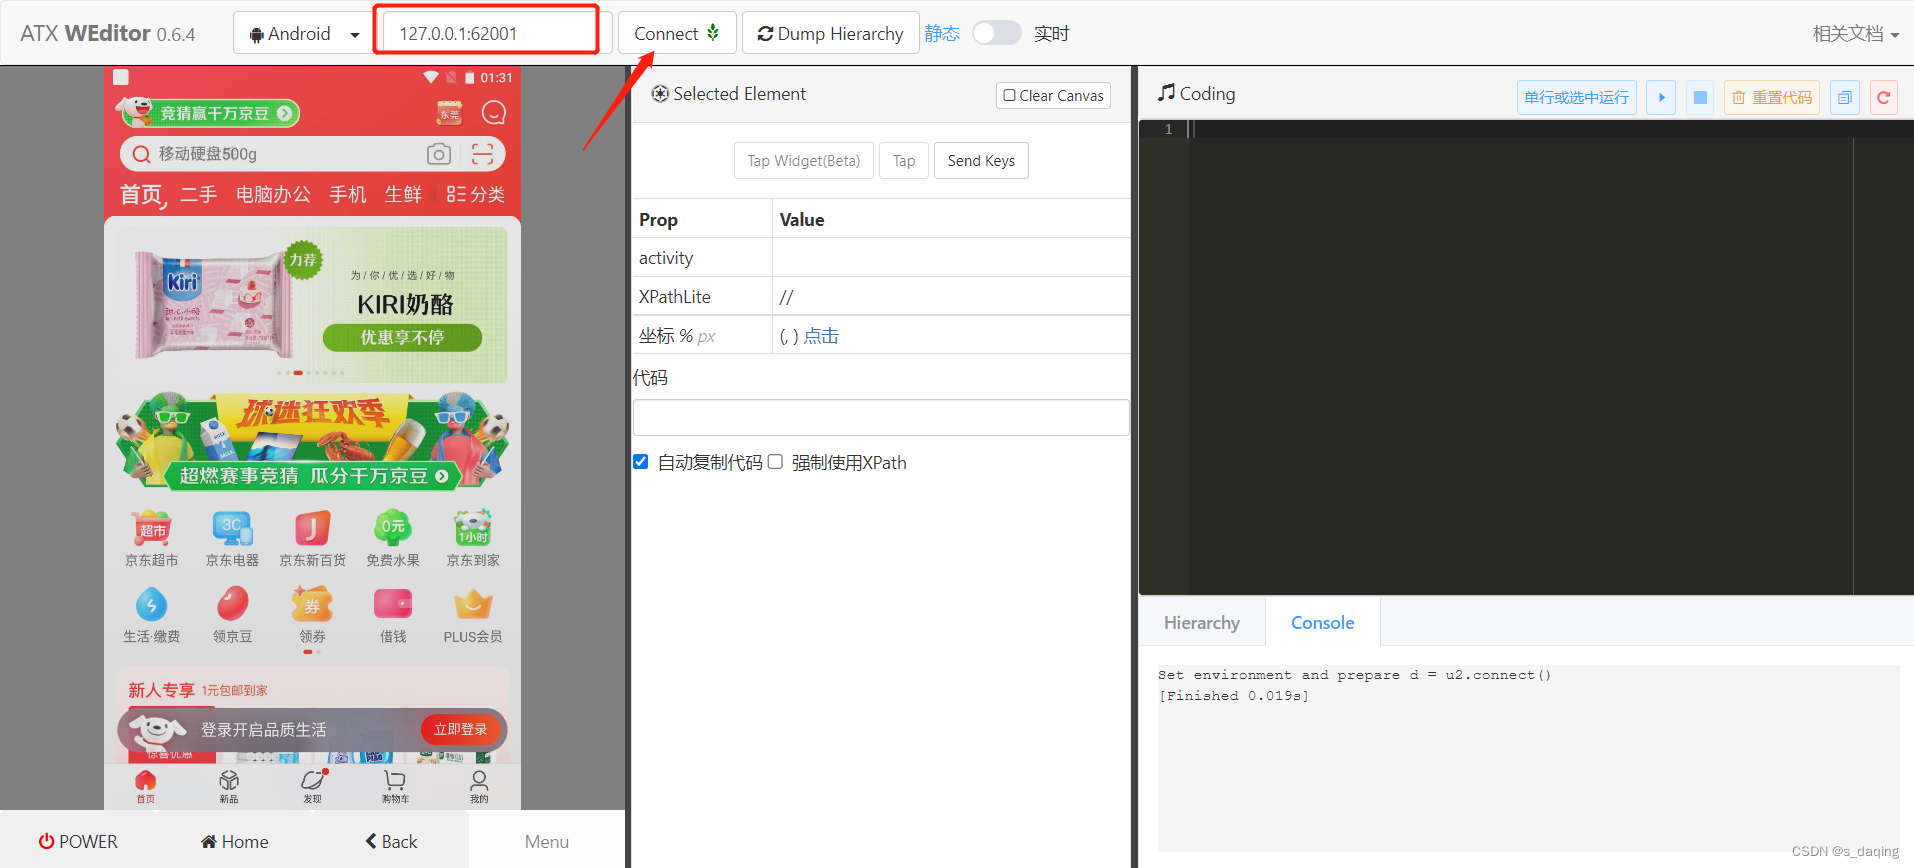
Task: Select the 电脑办公 category tab
Action: pos(273,194)
